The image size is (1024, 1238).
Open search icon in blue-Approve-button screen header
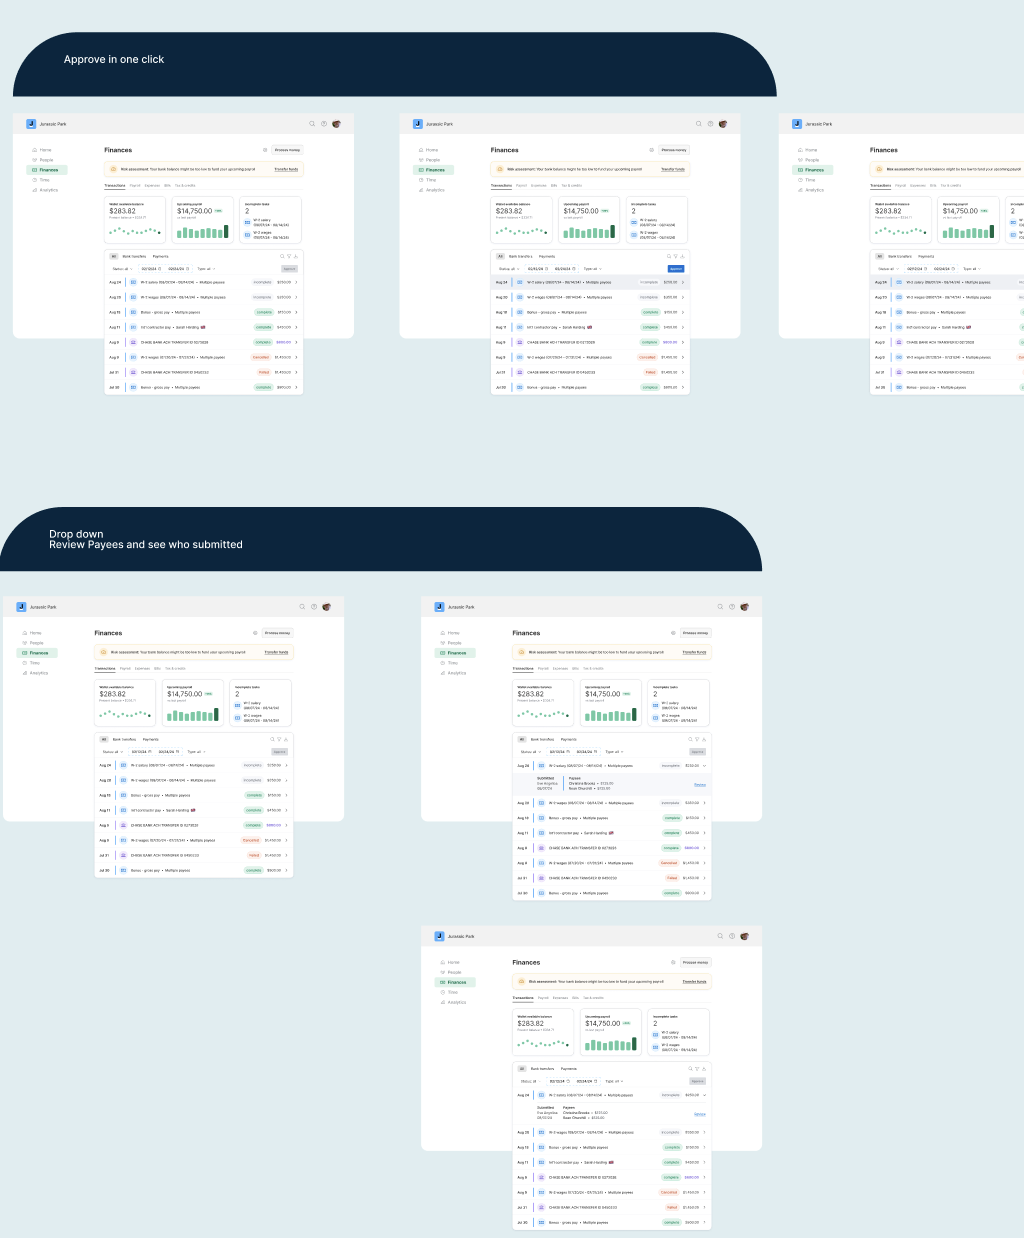tap(699, 124)
